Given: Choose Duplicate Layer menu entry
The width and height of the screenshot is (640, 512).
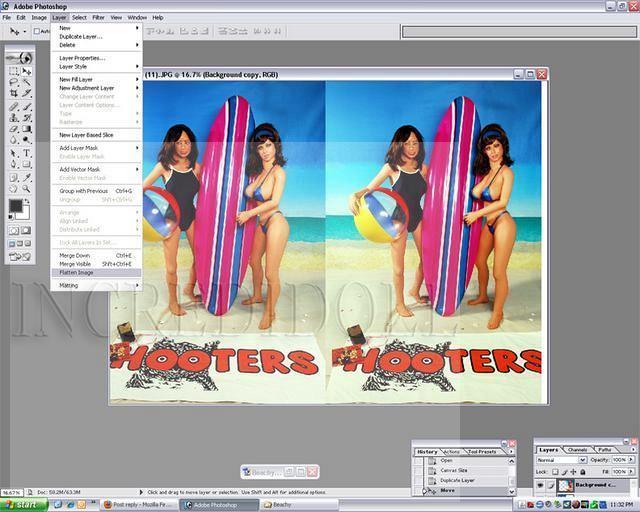Looking at the screenshot, I should pyautogui.click(x=96, y=37).
